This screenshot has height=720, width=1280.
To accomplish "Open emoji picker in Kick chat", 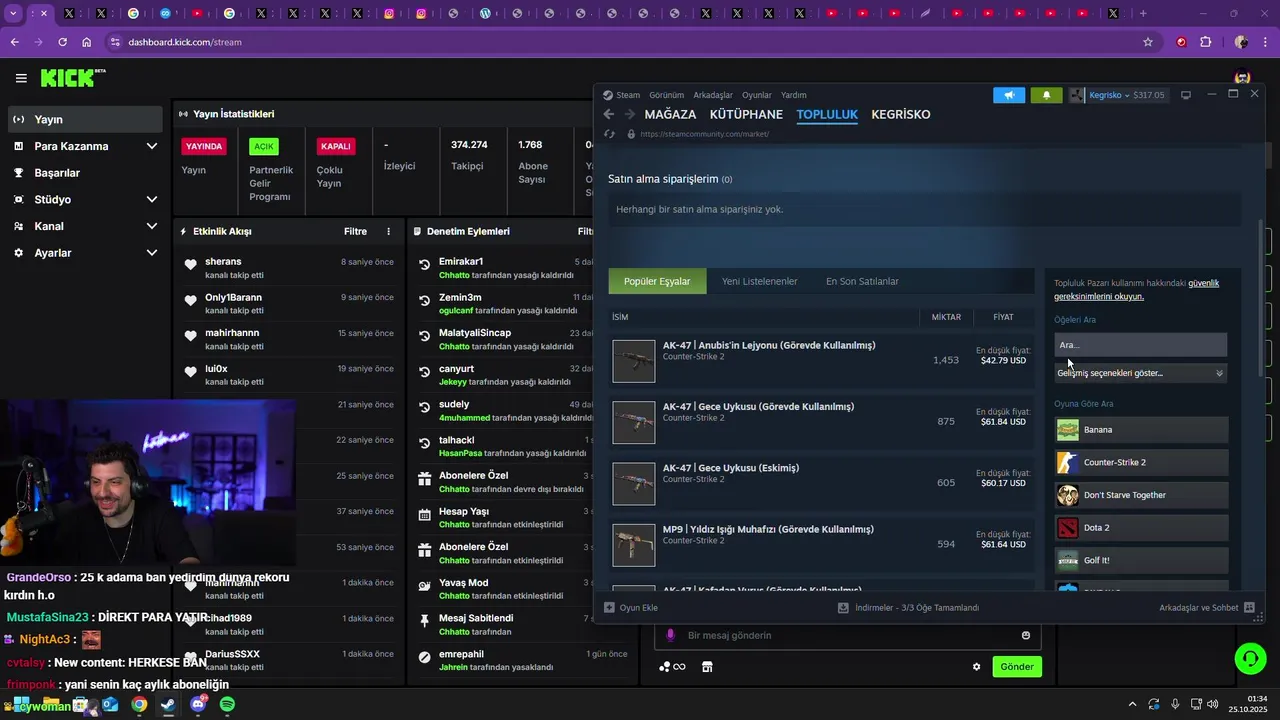I will (1026, 635).
